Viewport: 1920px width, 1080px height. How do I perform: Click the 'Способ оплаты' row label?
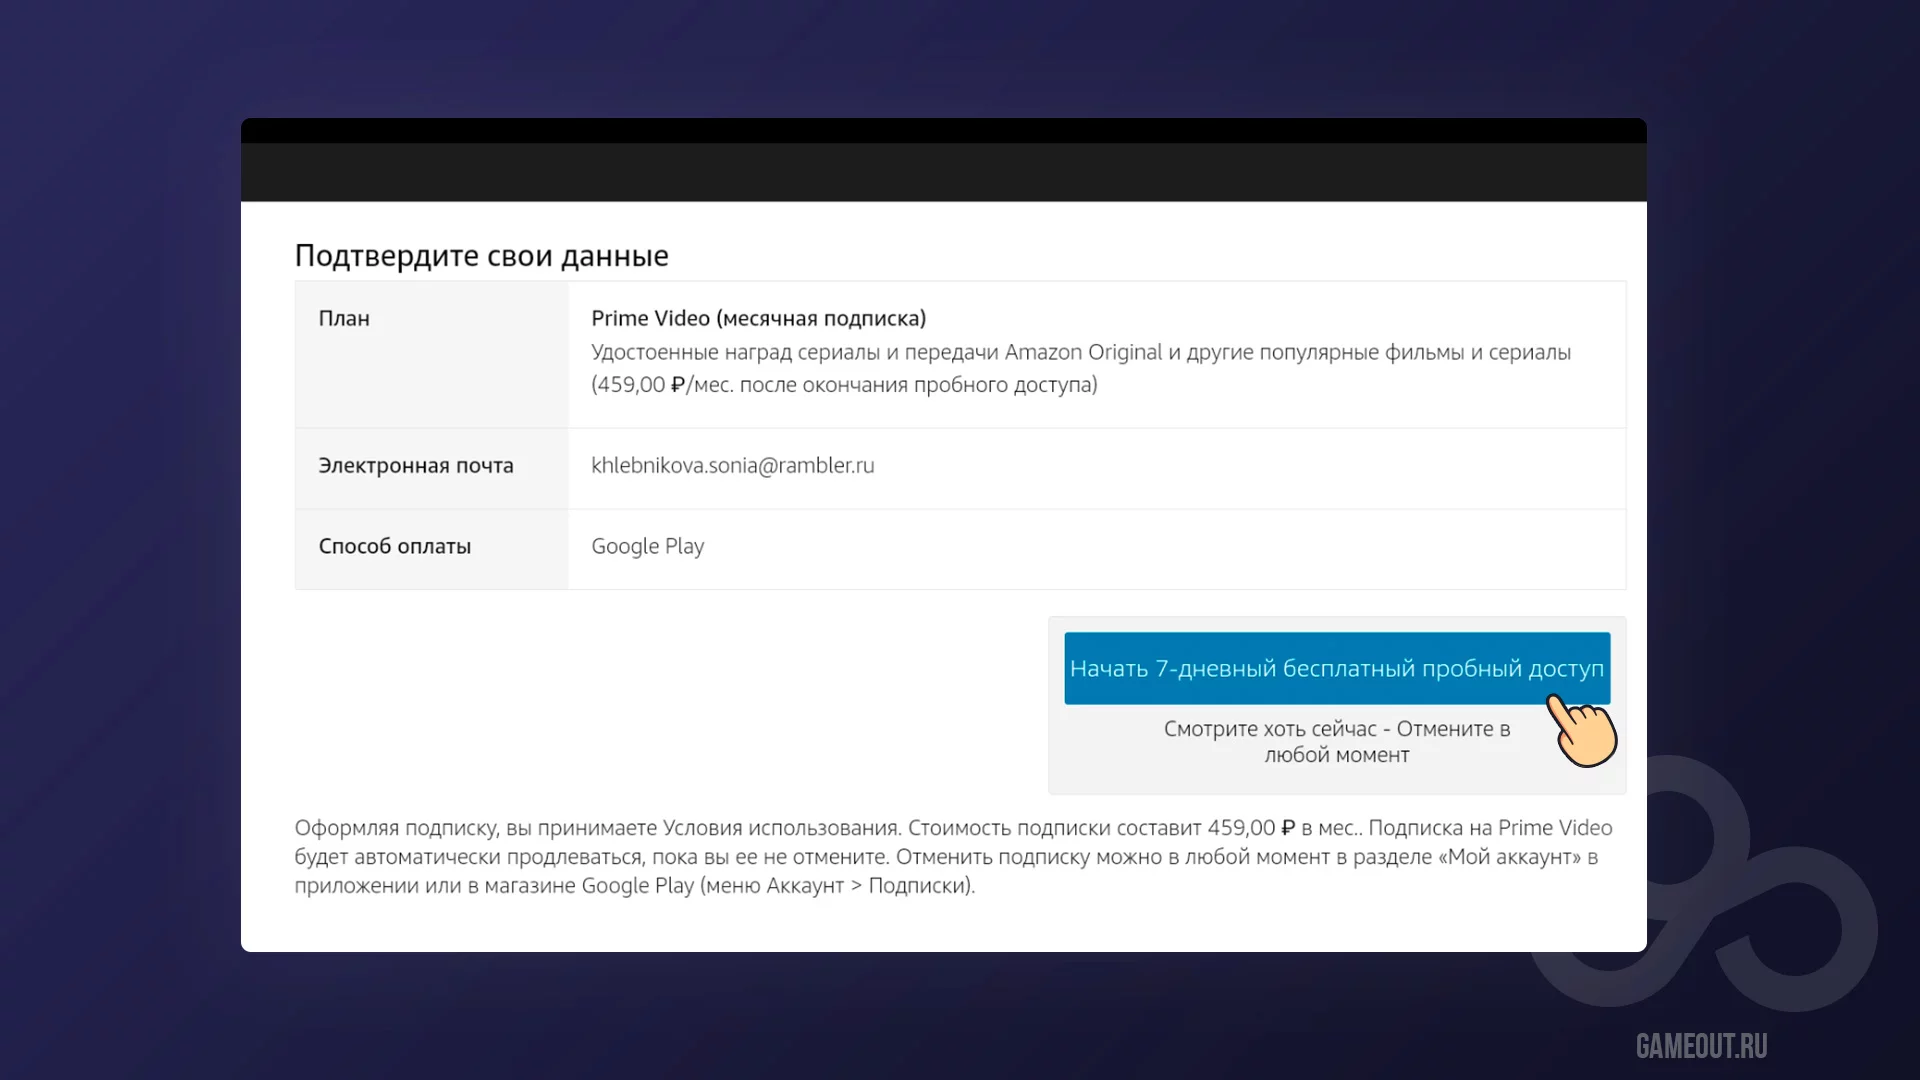(394, 546)
